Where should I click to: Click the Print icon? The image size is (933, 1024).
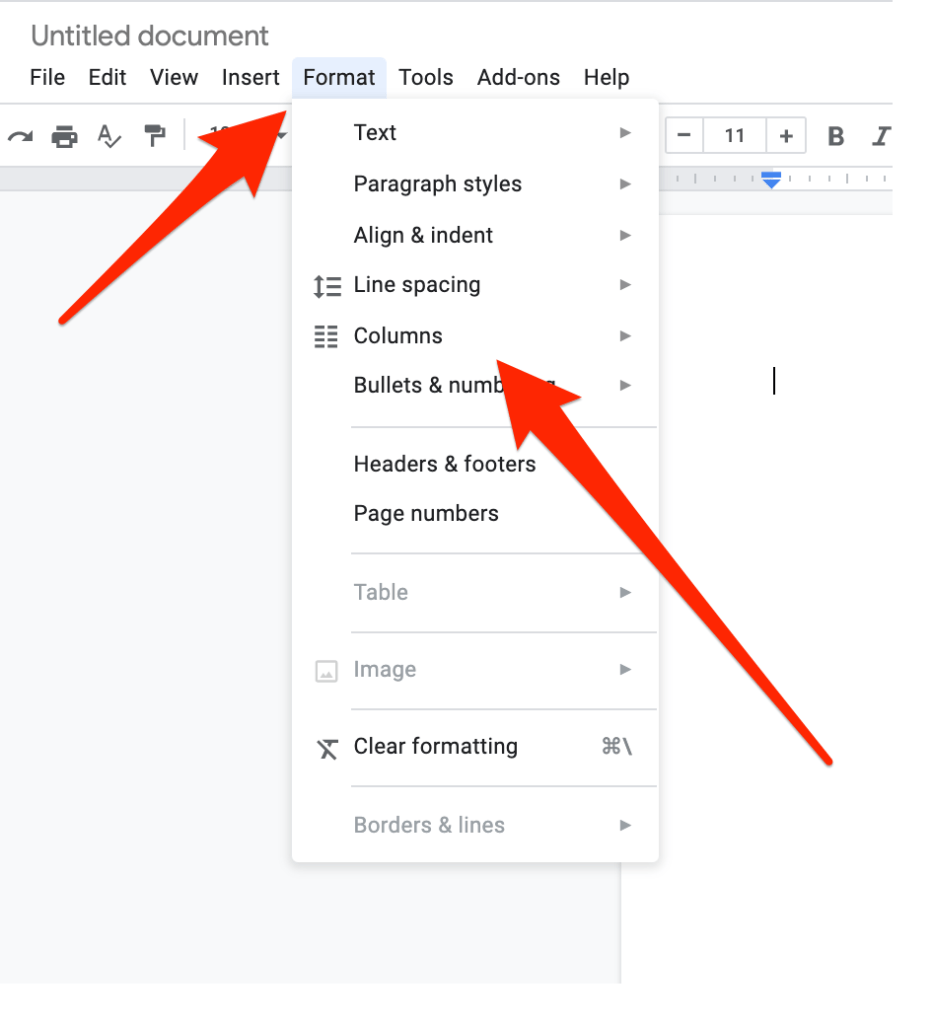[x=64, y=136]
